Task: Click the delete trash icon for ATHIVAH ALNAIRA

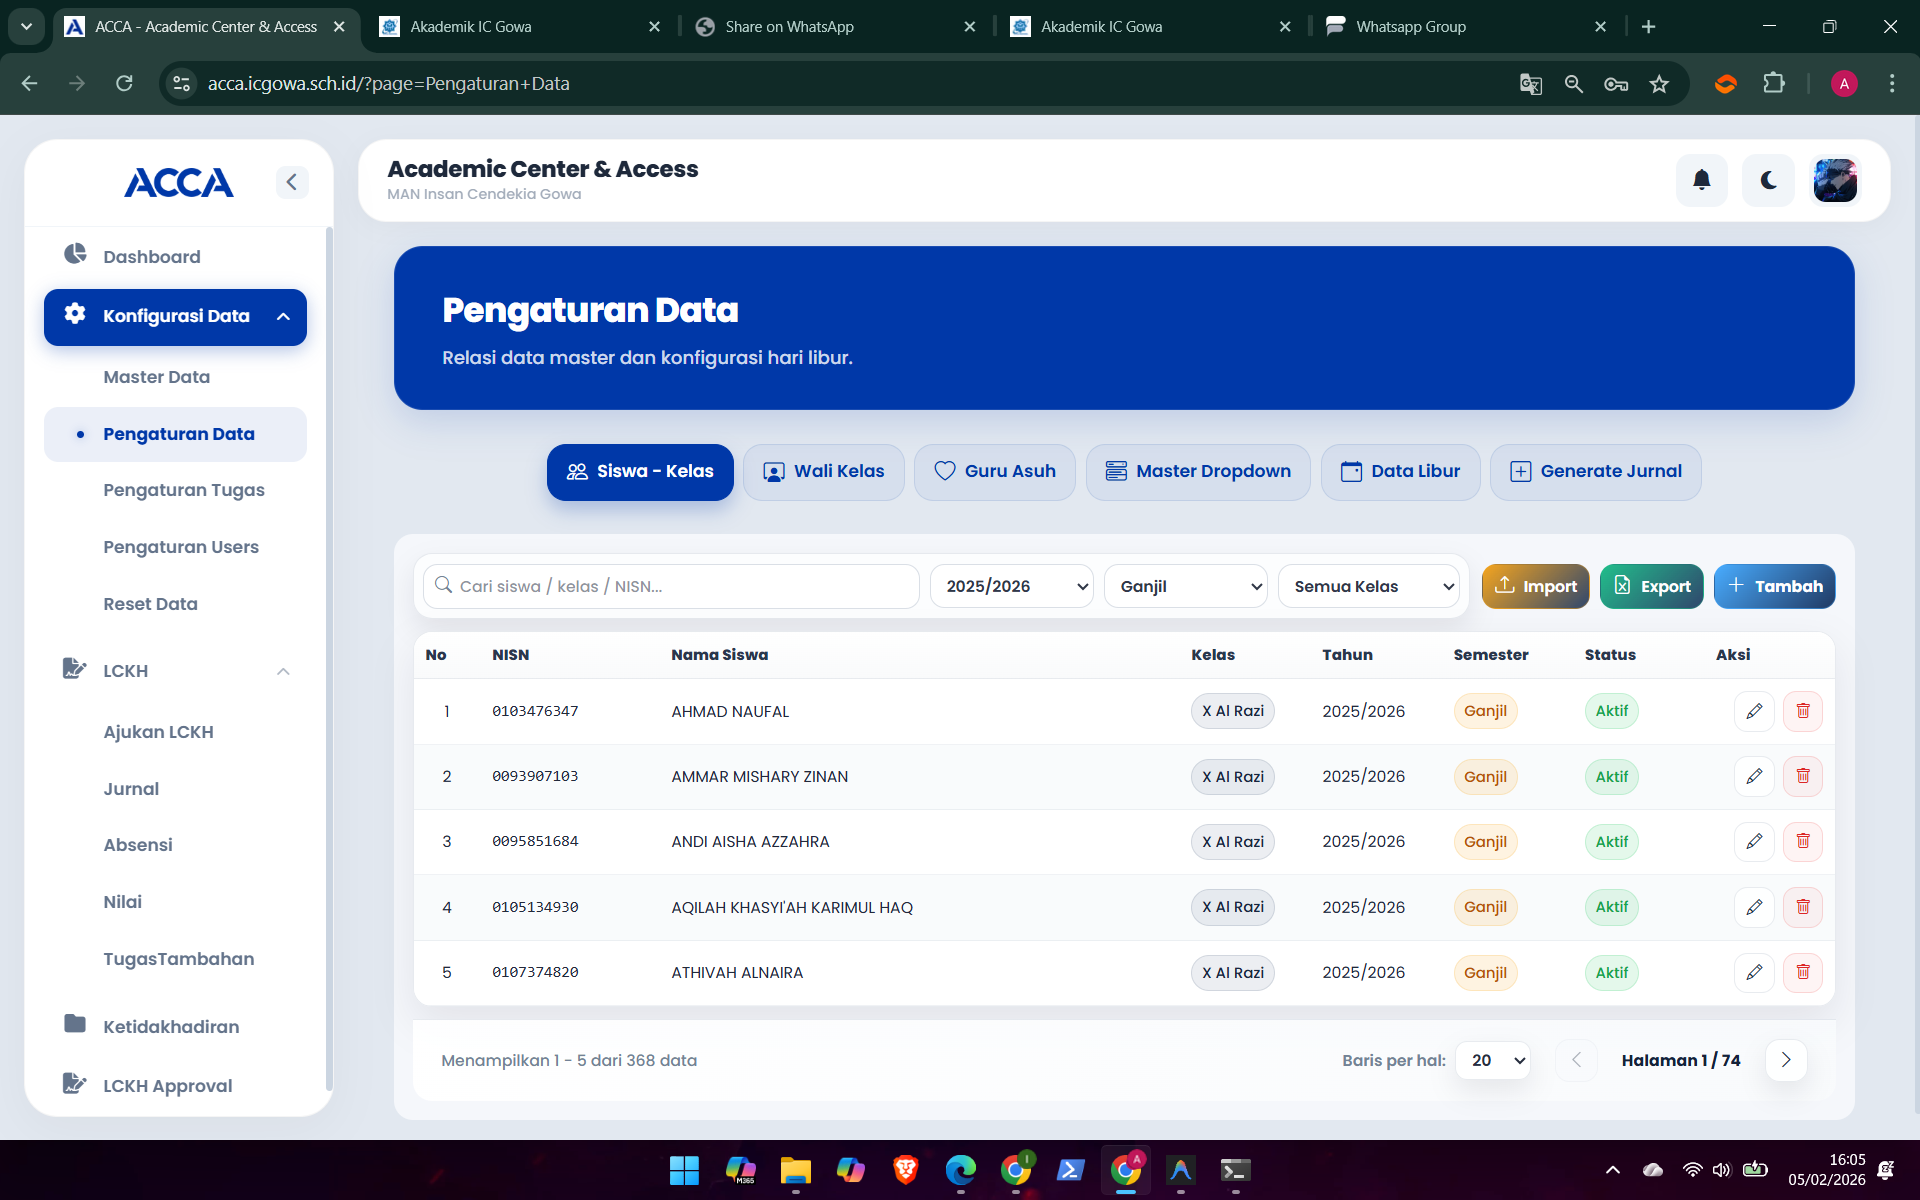Action: point(1804,971)
